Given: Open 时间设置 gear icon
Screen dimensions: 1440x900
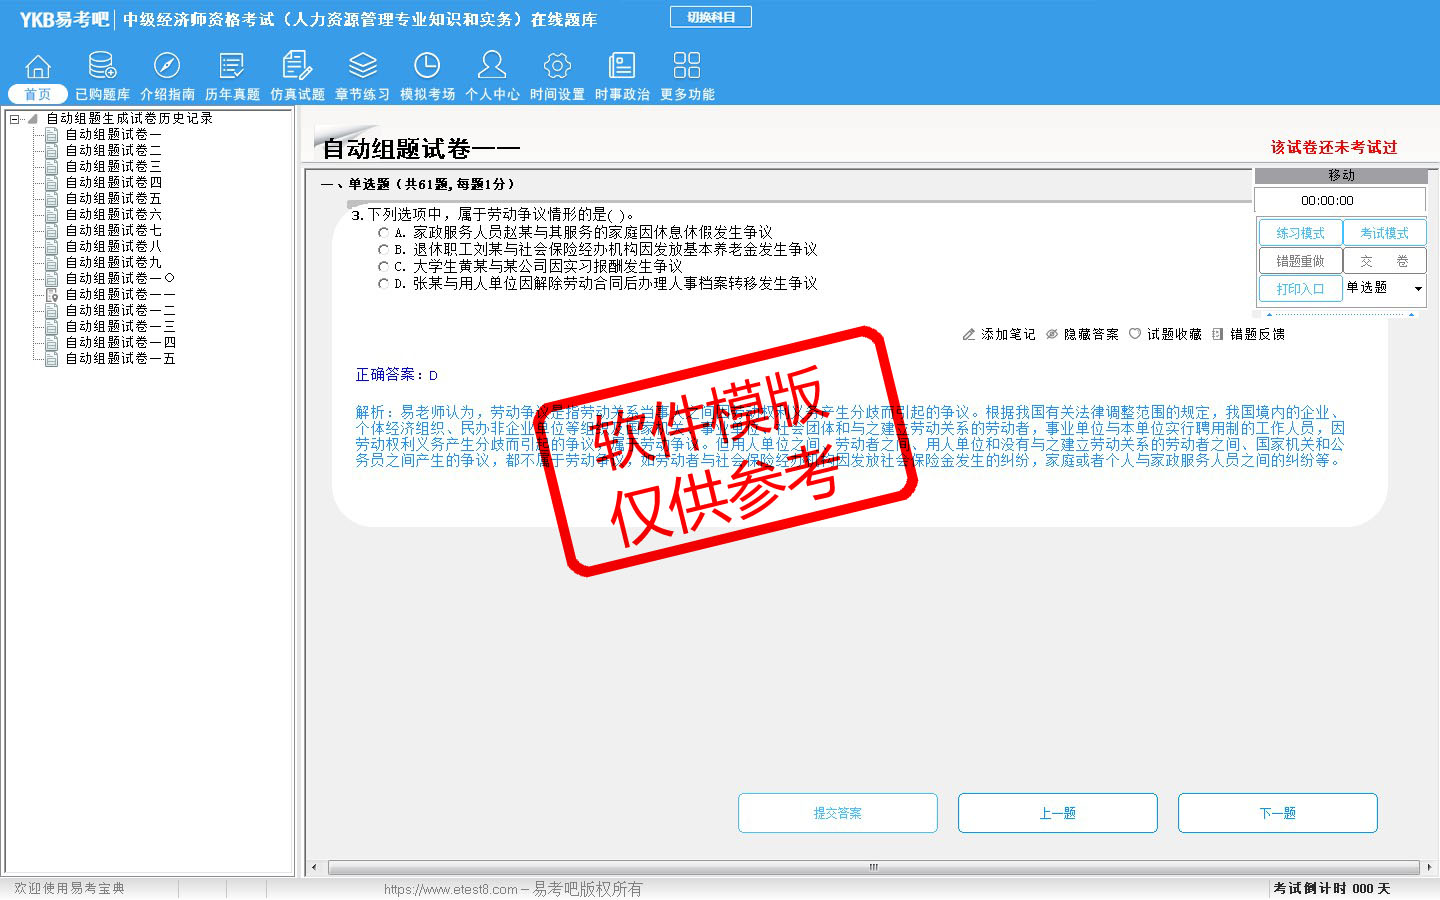Looking at the screenshot, I should click(x=557, y=67).
